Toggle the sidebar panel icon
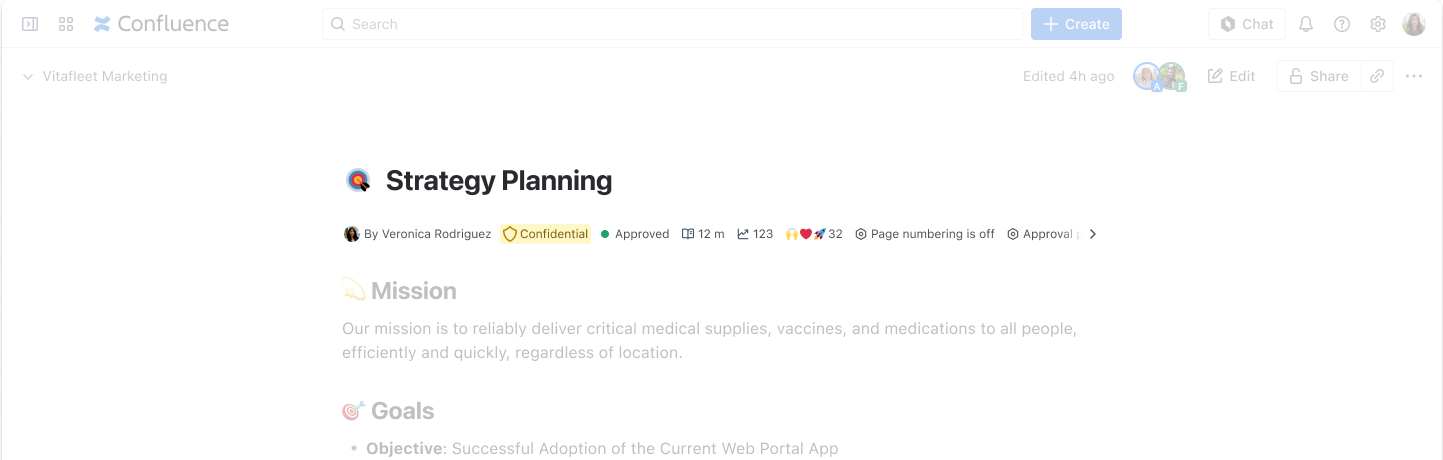 click(x=30, y=24)
